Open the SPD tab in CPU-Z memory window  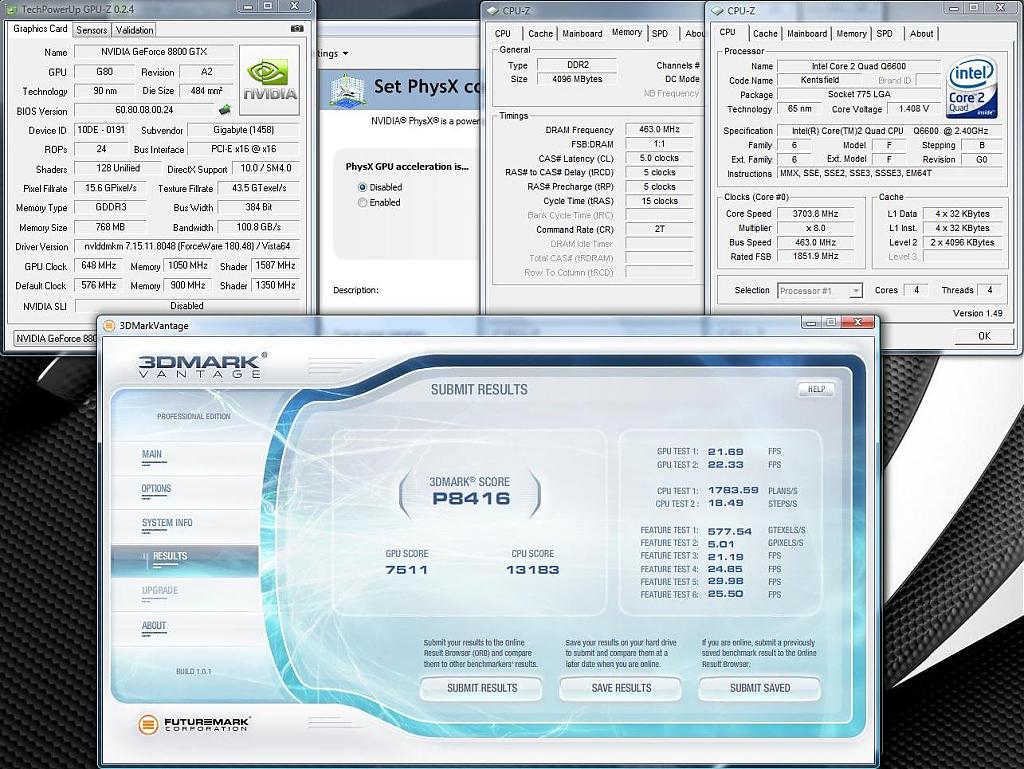pos(660,34)
